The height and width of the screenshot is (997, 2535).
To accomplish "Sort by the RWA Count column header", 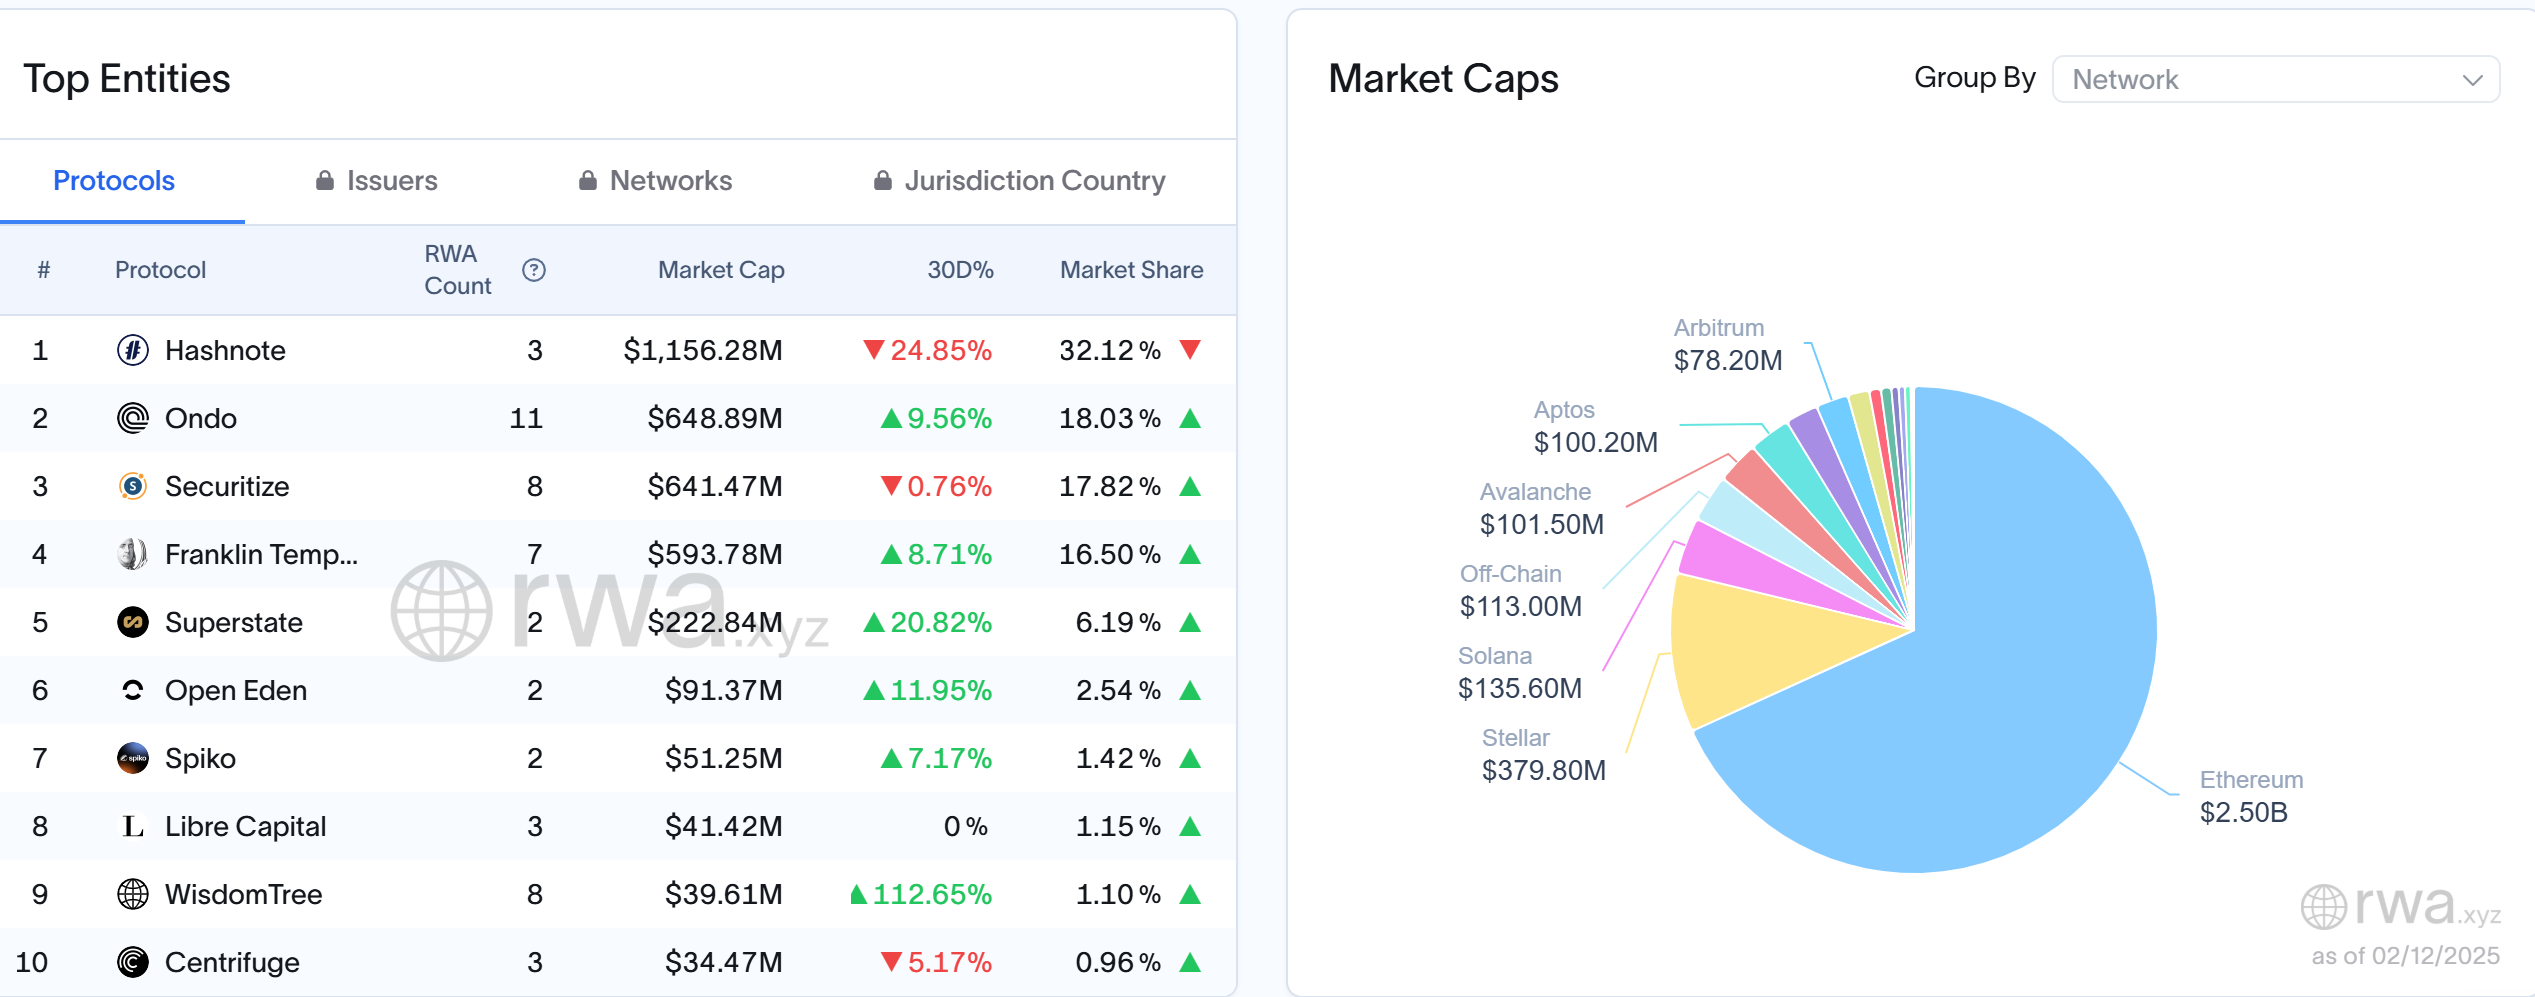I will [x=458, y=270].
